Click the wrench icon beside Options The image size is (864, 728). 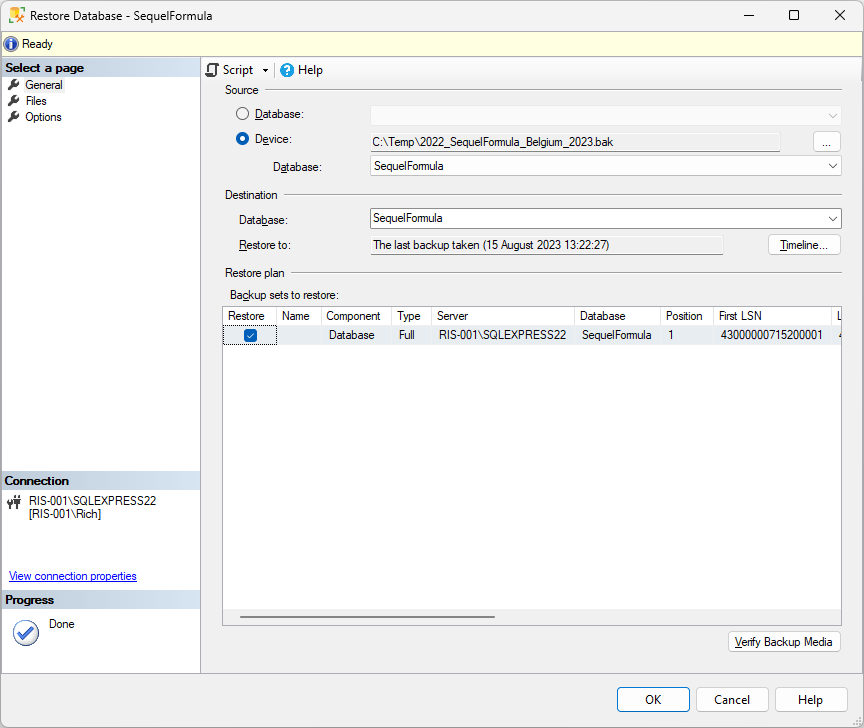click(x=14, y=117)
